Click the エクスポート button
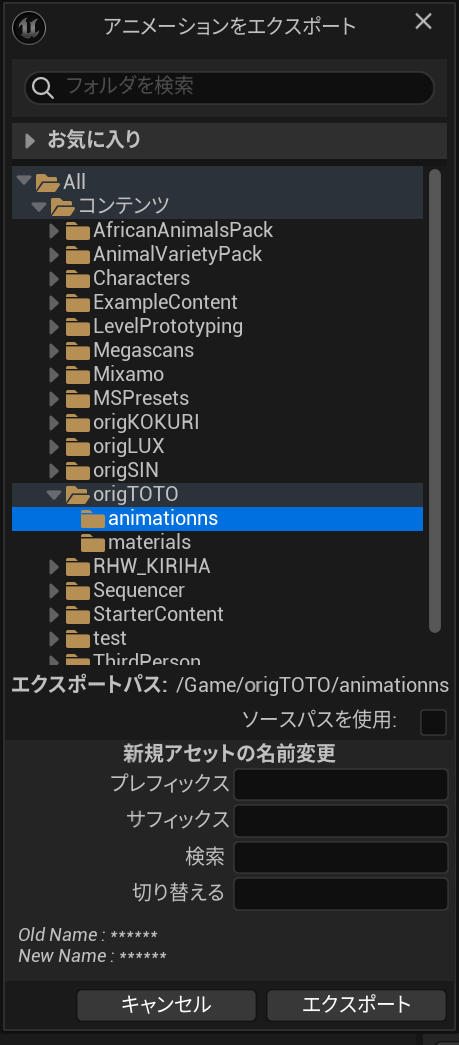Viewport: 459px width, 1045px height. coord(356,1005)
